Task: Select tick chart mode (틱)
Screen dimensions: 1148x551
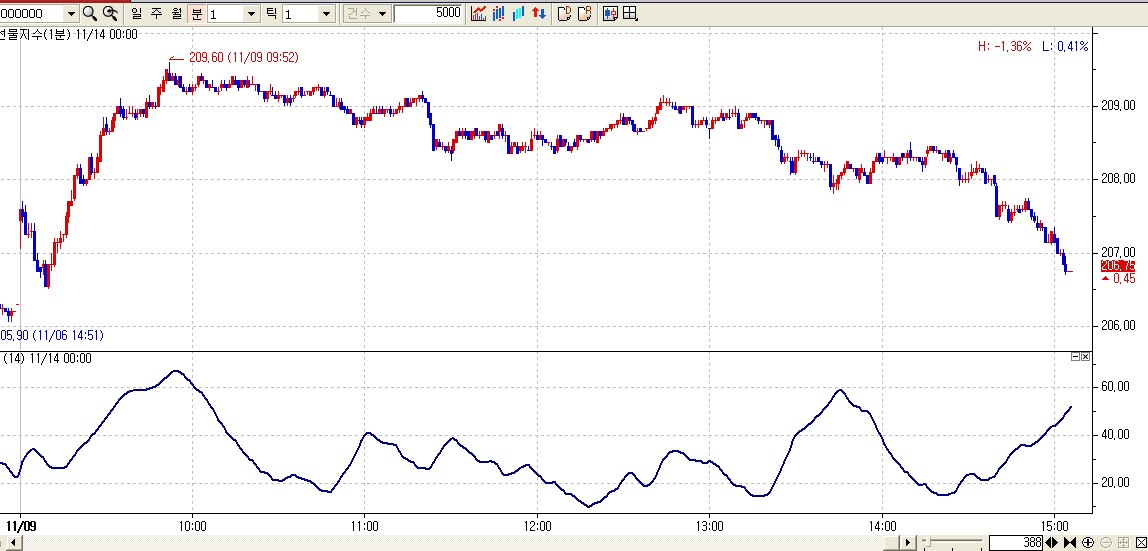Action: pos(270,13)
